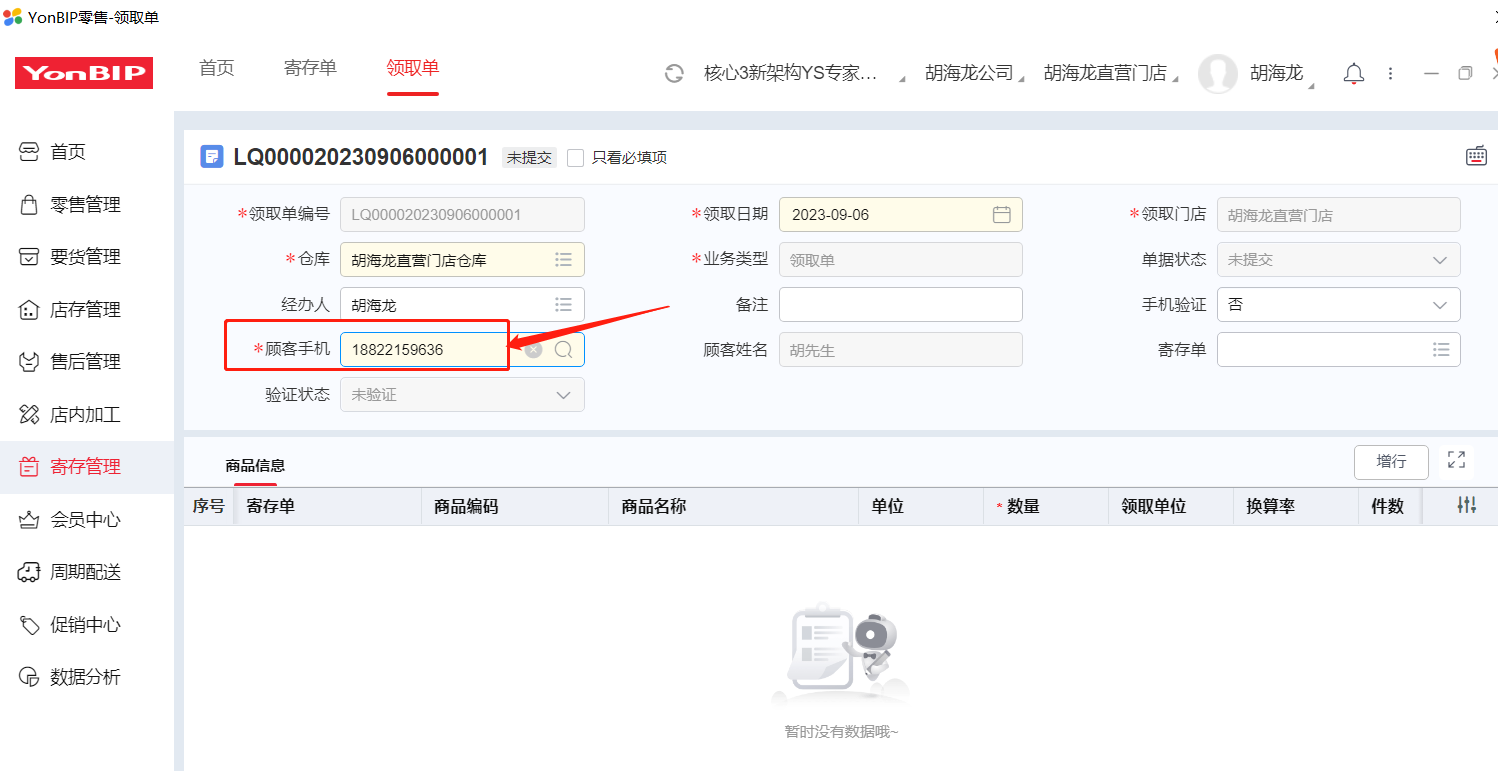Open the three-dot more options menu
This screenshot has height=771, width=1498.
pyautogui.click(x=1390, y=73)
